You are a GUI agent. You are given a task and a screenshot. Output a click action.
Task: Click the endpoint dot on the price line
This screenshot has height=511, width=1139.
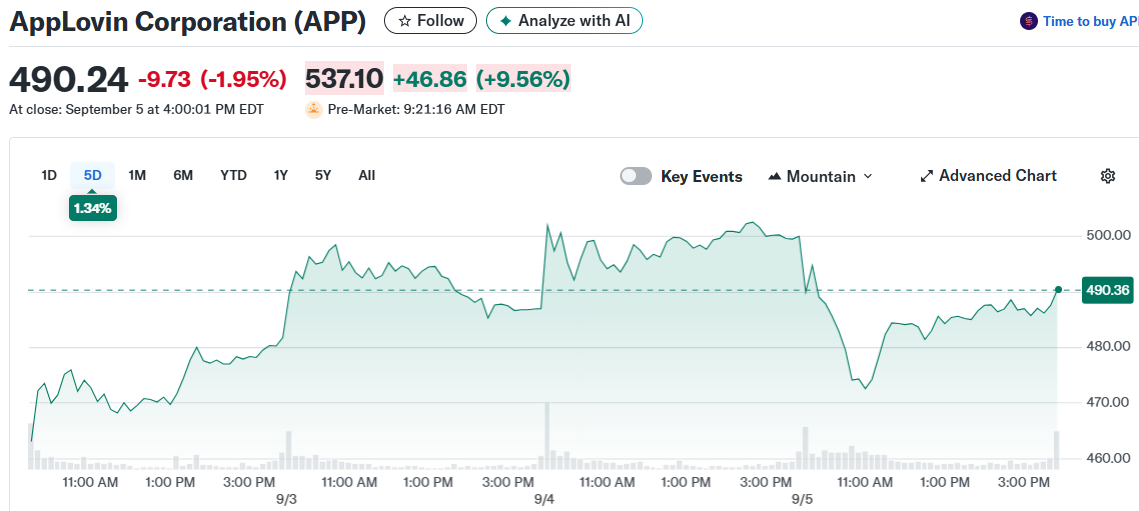click(x=1058, y=289)
